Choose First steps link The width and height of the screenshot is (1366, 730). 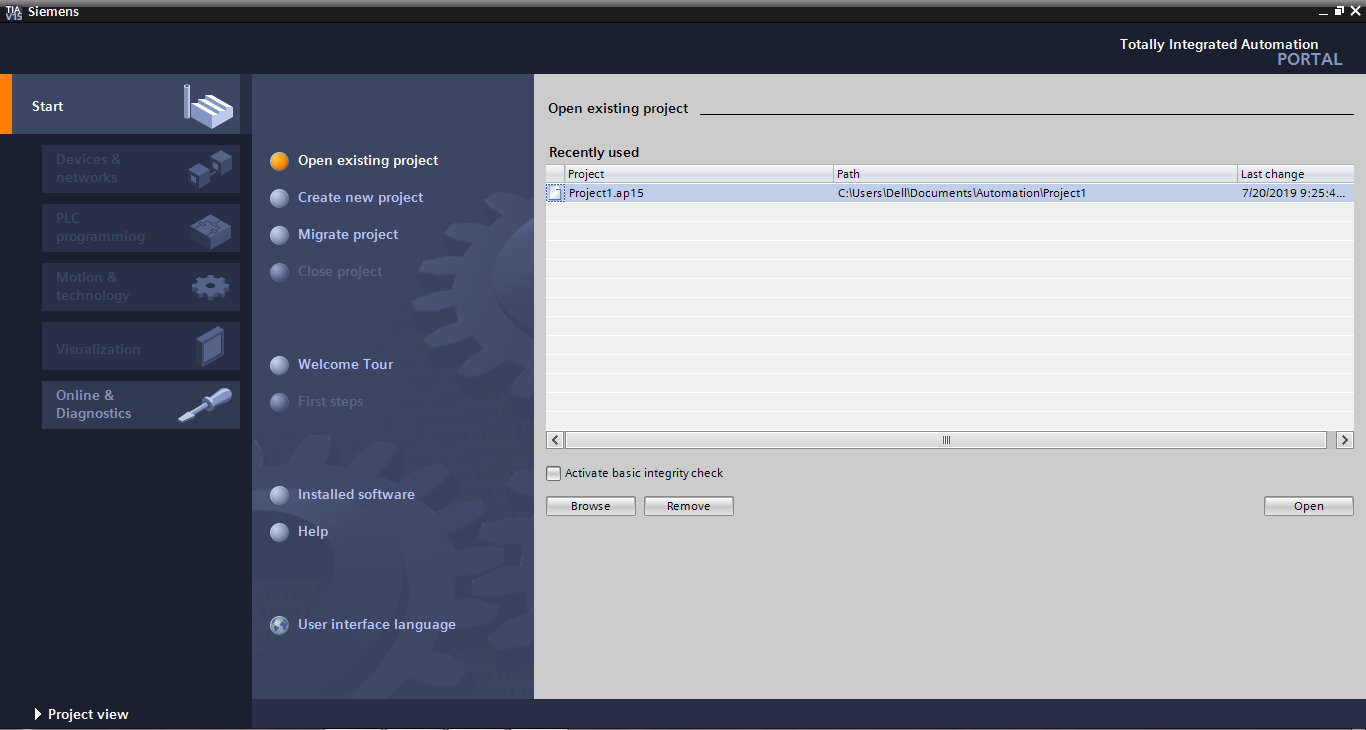(x=331, y=401)
